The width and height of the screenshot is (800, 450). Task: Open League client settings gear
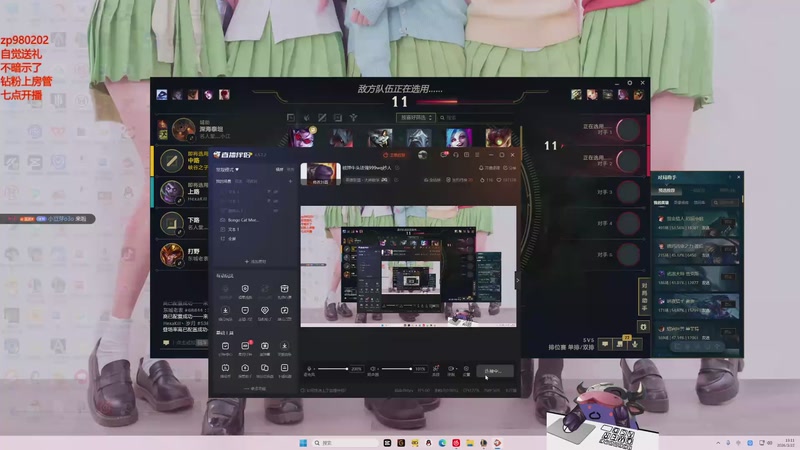[630, 83]
